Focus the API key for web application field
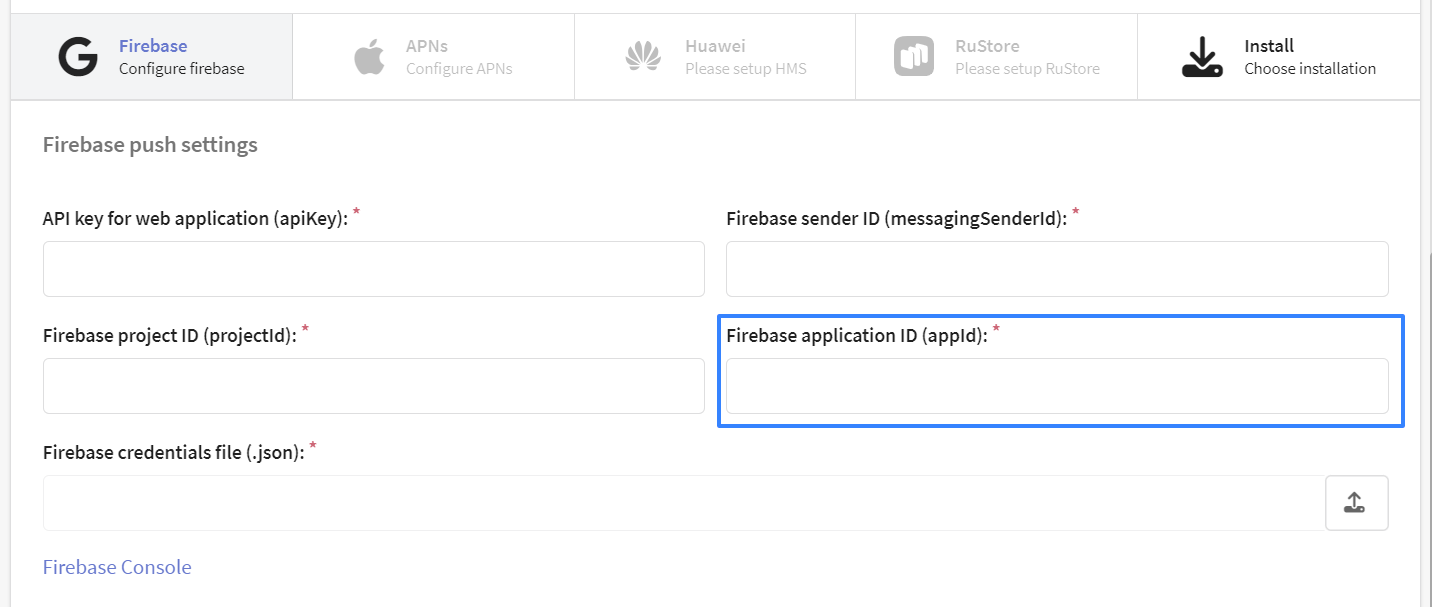The height and width of the screenshot is (607, 1432). [x=374, y=269]
